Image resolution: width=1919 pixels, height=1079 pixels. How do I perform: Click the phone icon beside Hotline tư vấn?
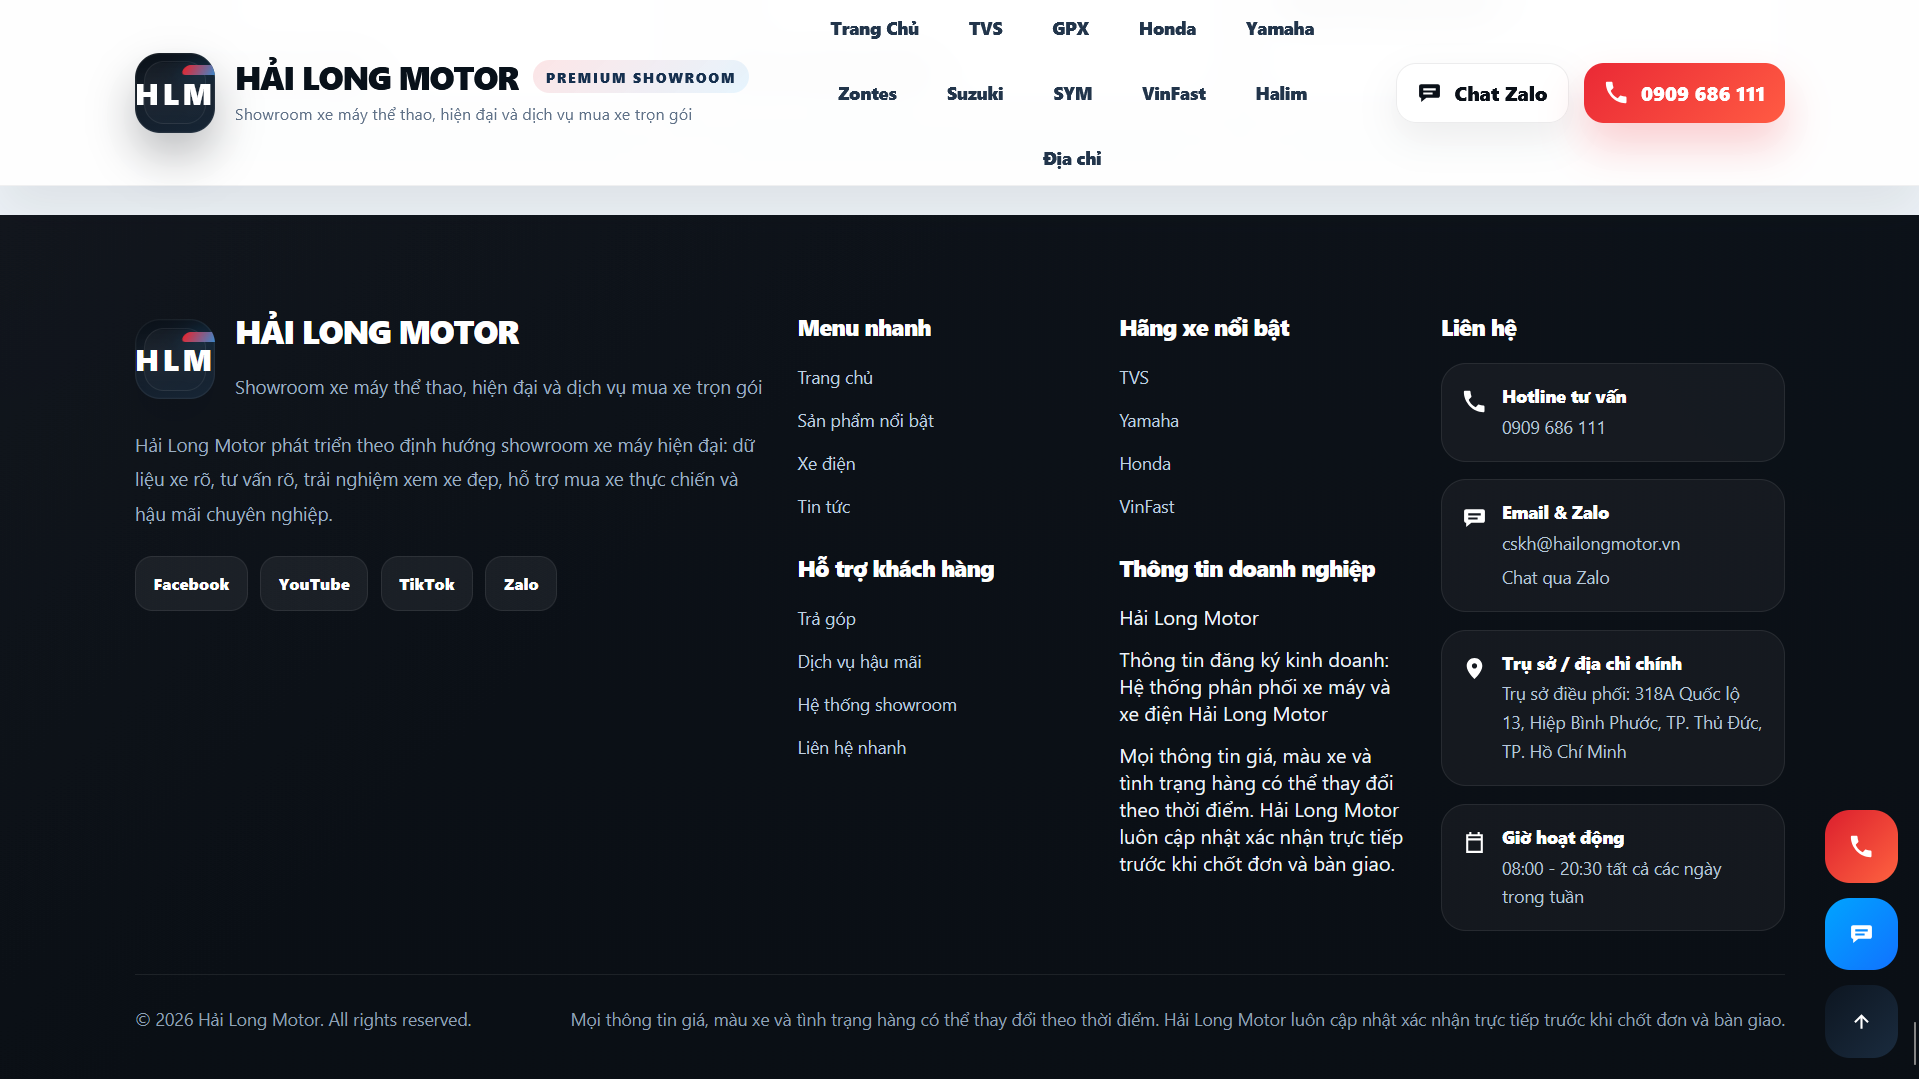click(1472, 401)
